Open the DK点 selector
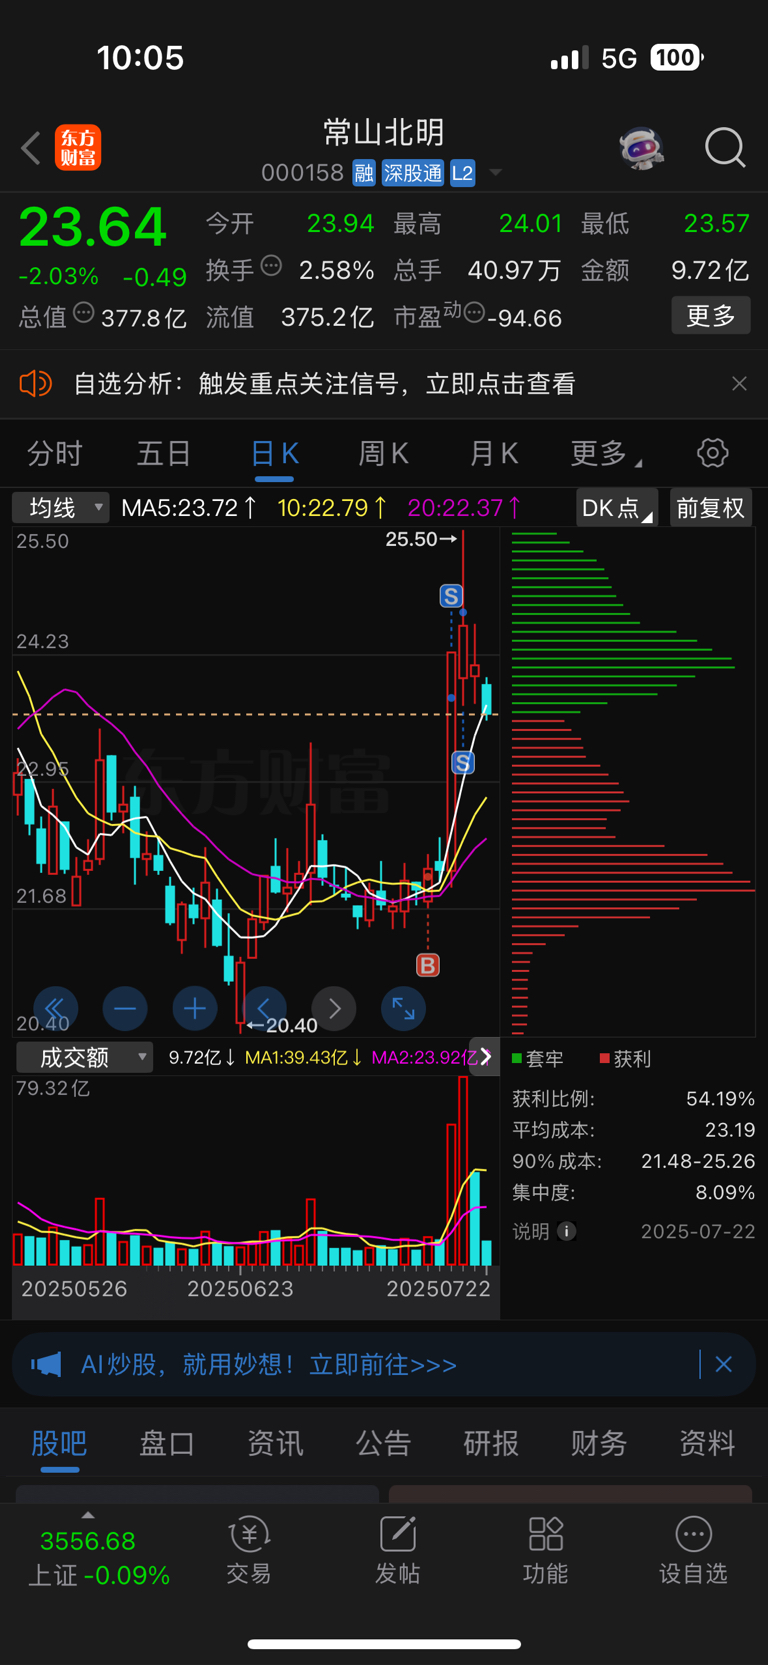Viewport: 769px width, 1665px height. click(617, 508)
